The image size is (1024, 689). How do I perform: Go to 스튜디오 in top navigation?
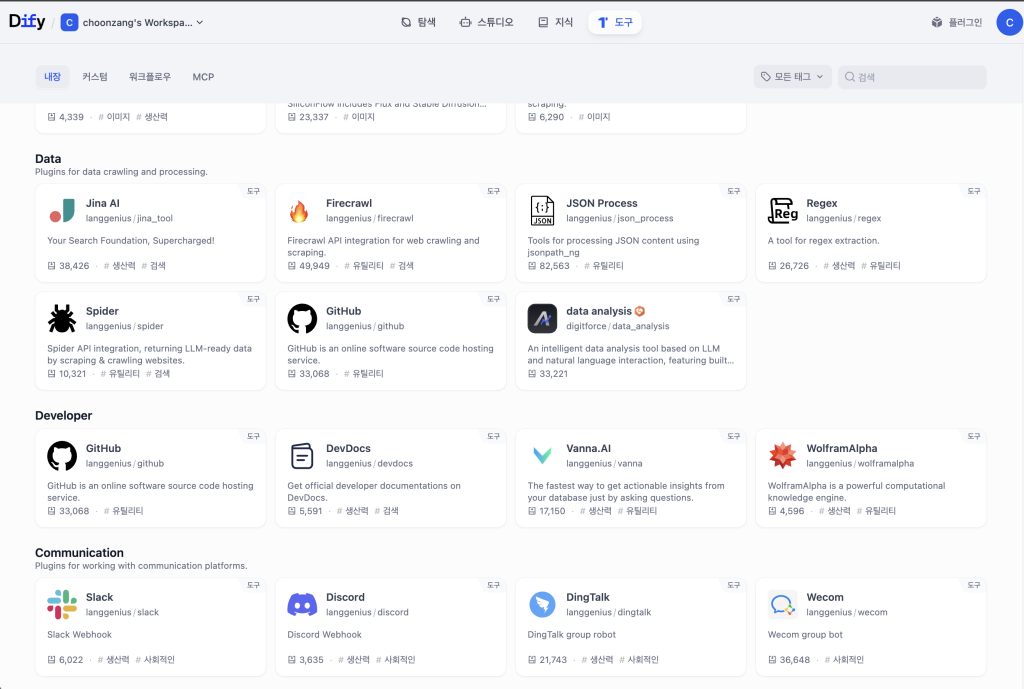pos(486,22)
